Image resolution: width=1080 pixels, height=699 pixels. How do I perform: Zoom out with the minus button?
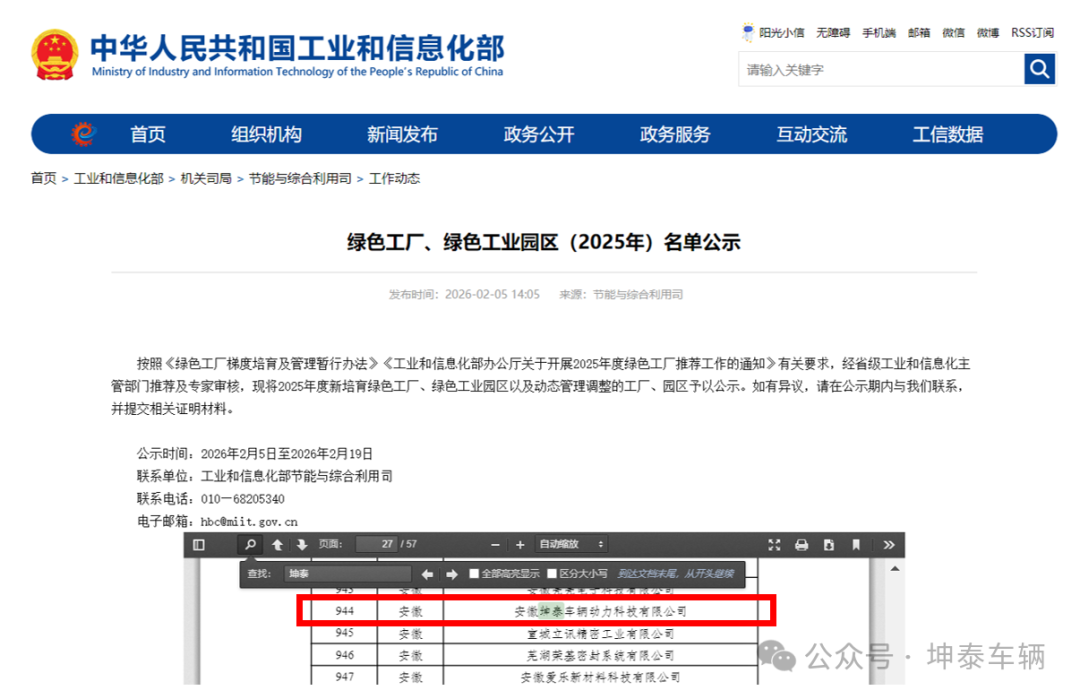495,544
